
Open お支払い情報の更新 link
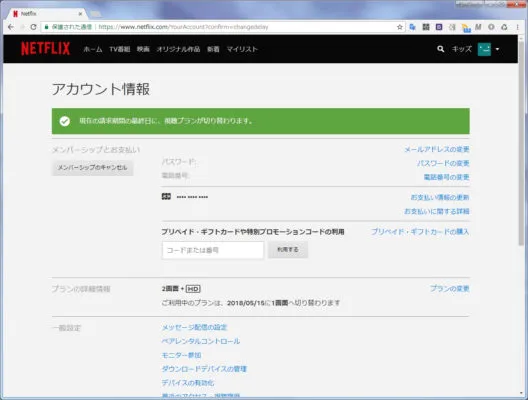440,197
